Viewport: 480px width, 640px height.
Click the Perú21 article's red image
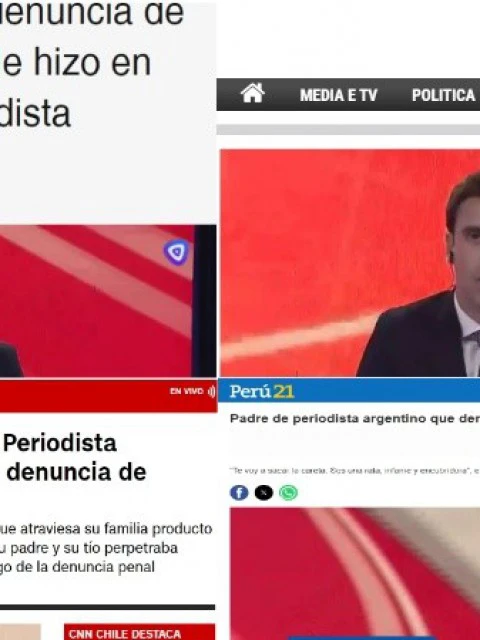355,574
